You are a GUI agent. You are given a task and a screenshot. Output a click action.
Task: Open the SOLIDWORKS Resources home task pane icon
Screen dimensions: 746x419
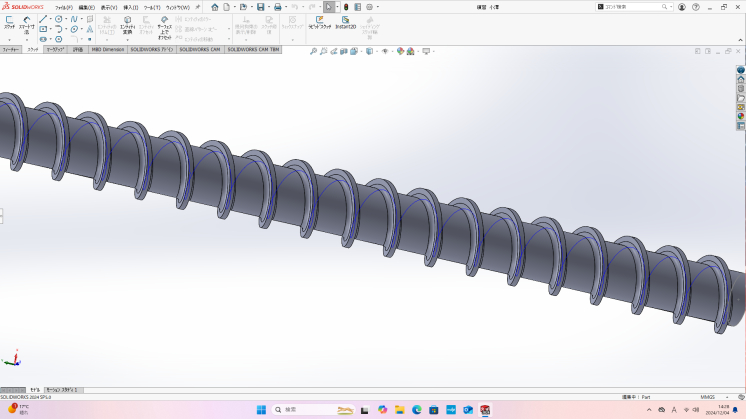(741, 79)
